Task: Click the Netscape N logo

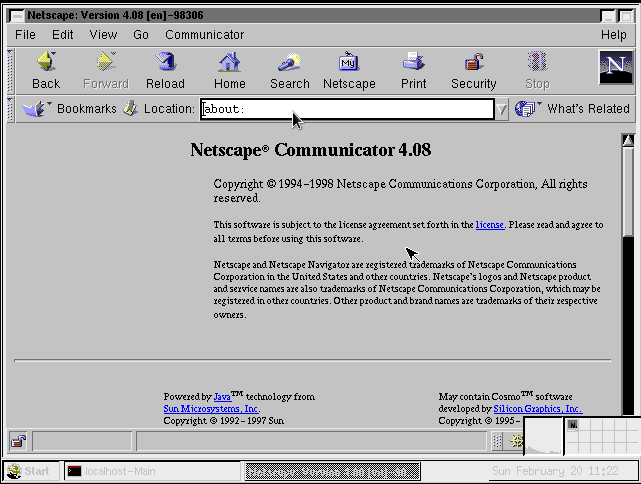Action: (614, 68)
